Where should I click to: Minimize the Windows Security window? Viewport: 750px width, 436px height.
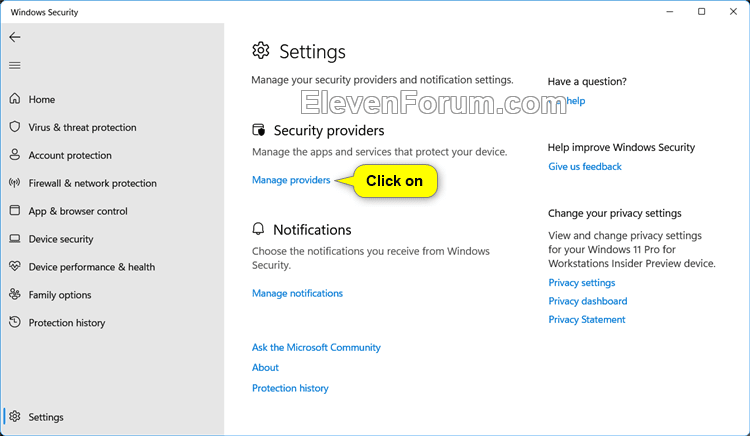tap(670, 11)
